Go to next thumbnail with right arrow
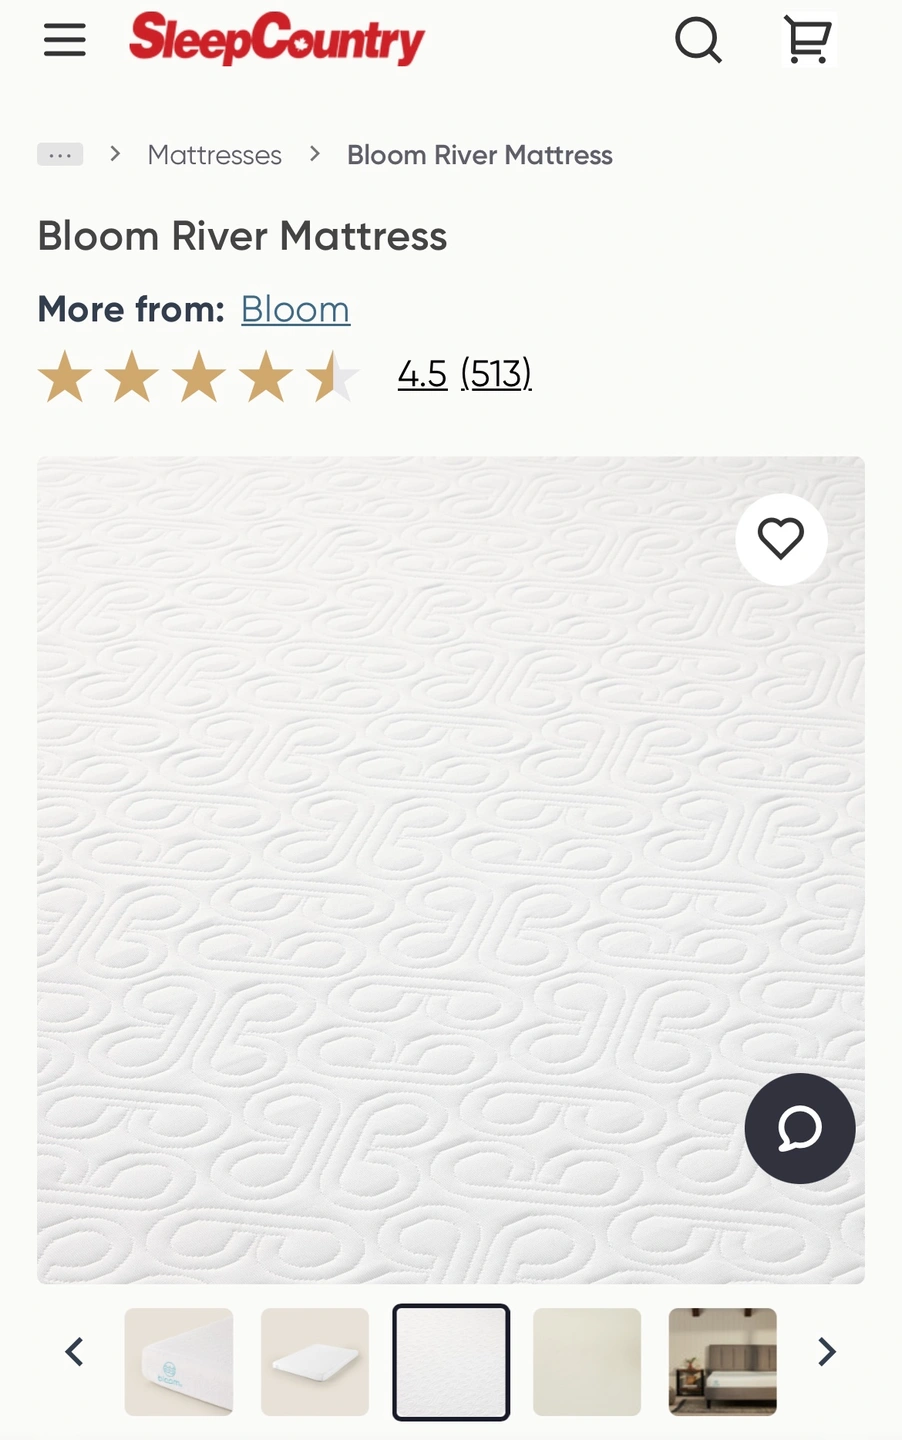 pyautogui.click(x=826, y=1352)
